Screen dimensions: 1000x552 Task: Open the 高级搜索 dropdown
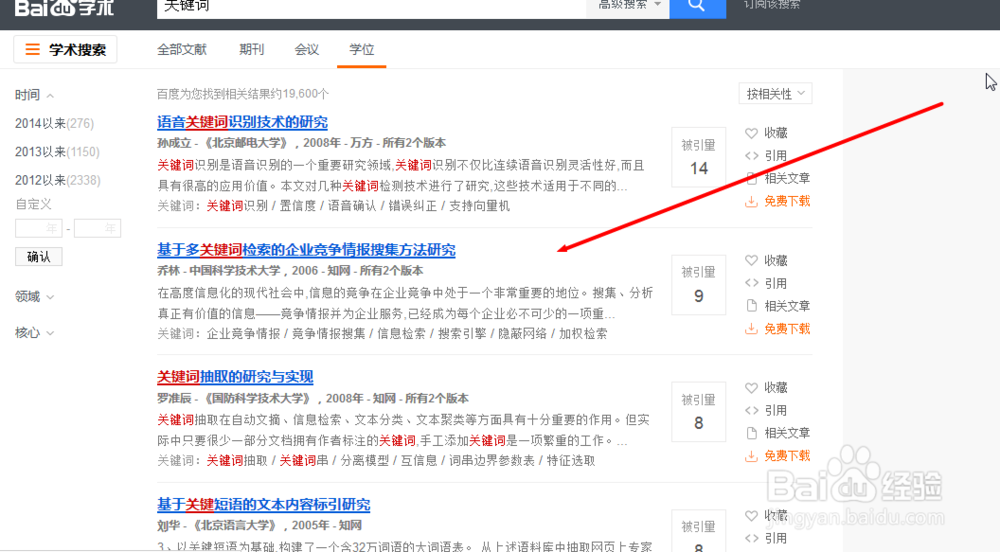point(628,5)
